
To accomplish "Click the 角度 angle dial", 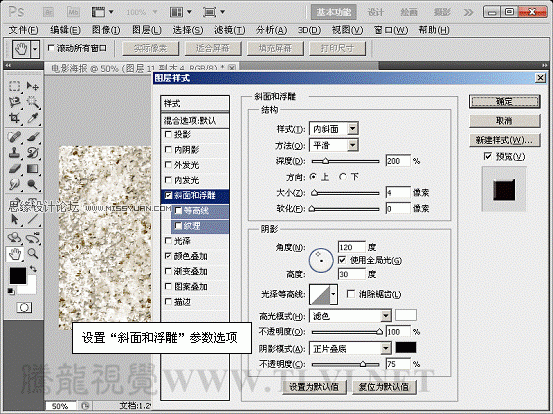I will (x=321, y=261).
